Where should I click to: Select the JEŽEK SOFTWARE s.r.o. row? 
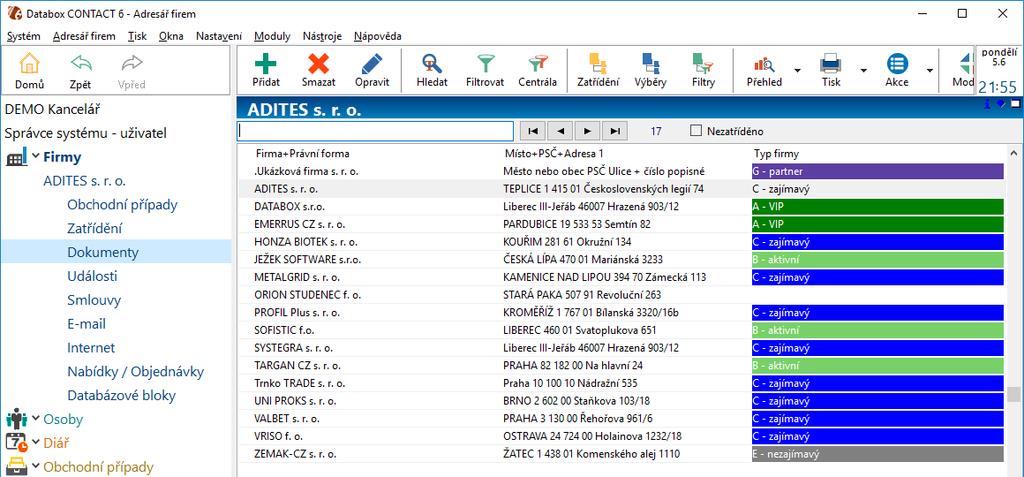619,259
